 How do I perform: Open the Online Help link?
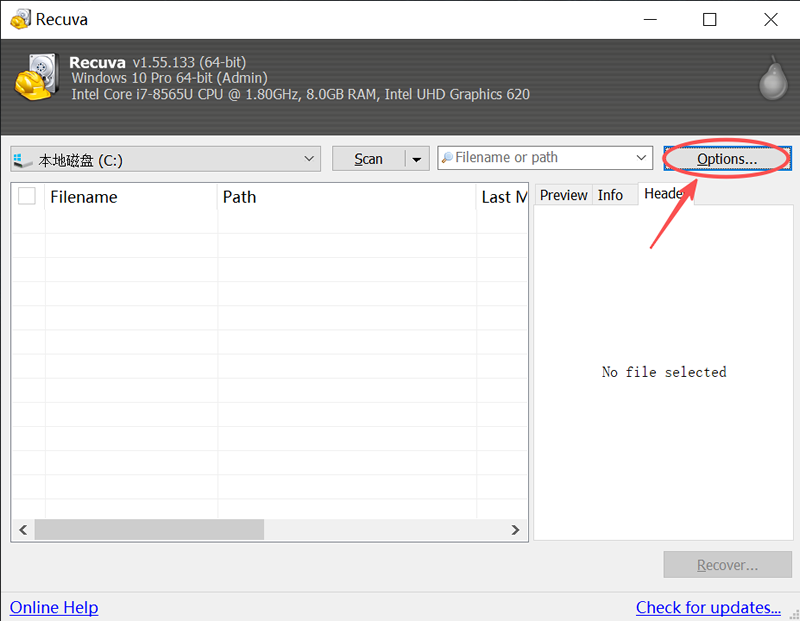(x=54, y=607)
